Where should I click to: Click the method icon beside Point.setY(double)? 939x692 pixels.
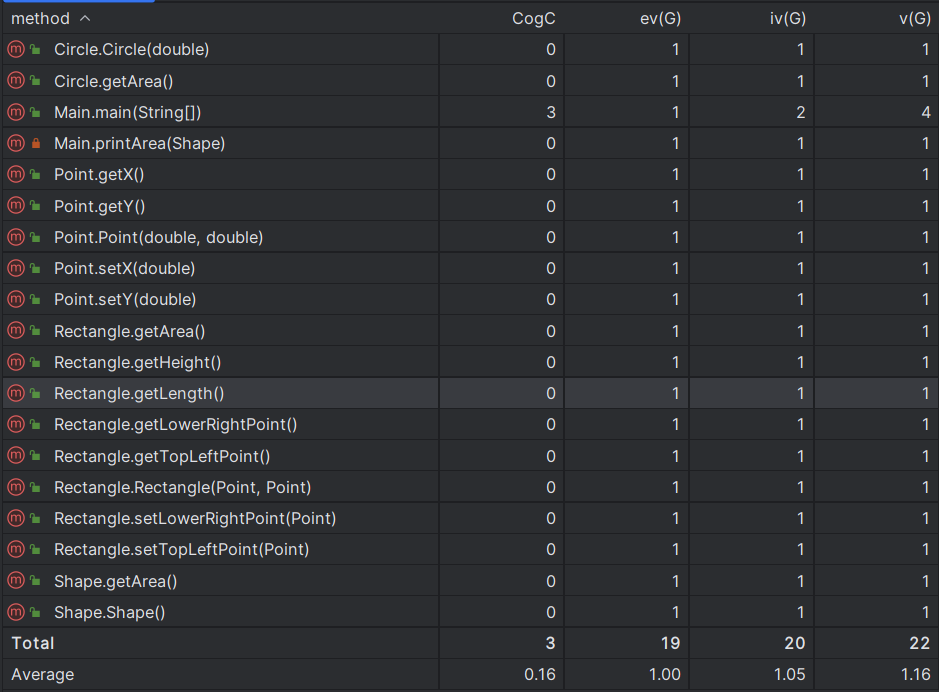[x=15, y=300]
